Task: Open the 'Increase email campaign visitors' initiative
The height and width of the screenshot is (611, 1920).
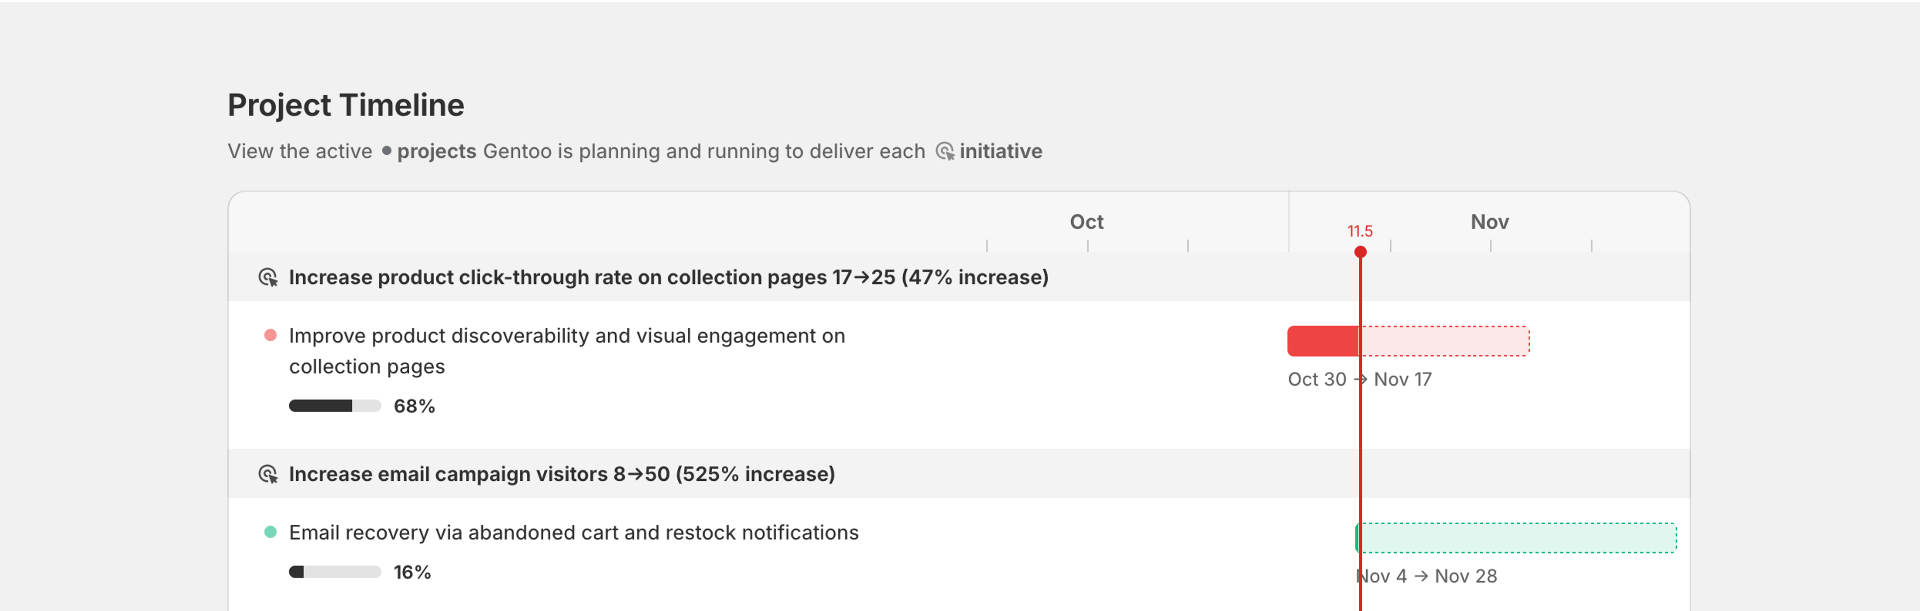Action: [x=561, y=474]
